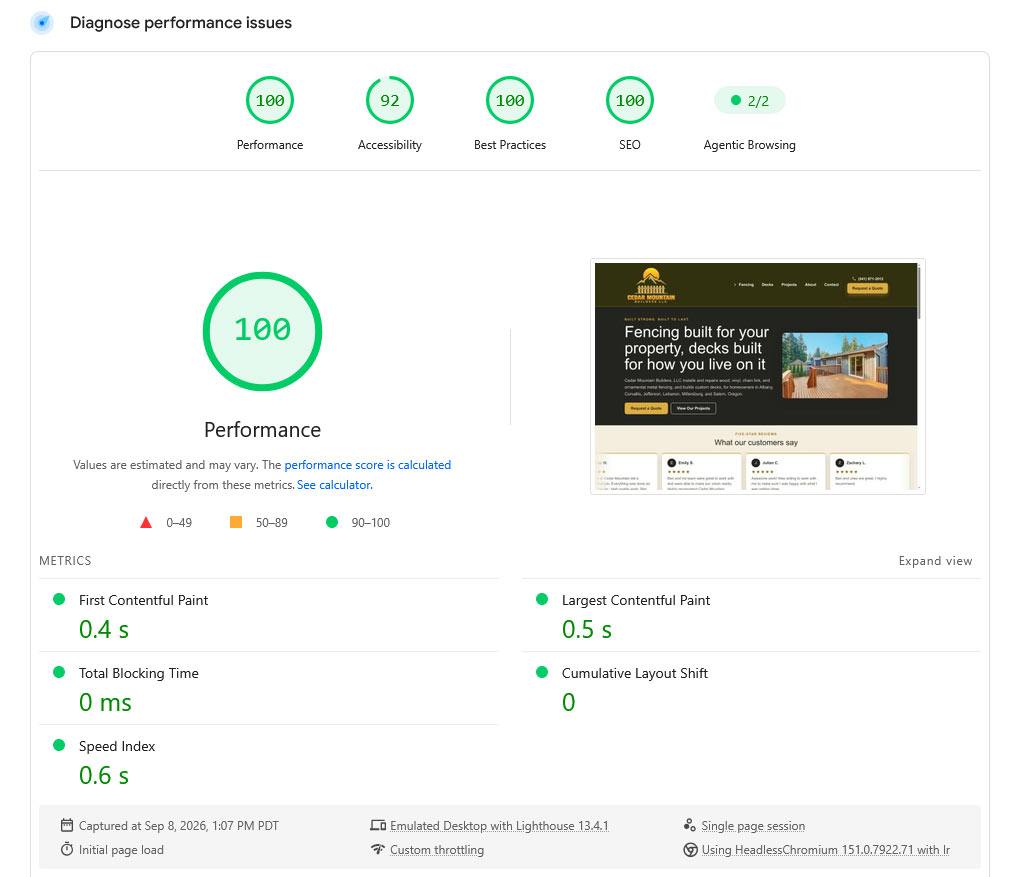Open the See calculator link
This screenshot has width=1009, height=877.
tap(335, 485)
